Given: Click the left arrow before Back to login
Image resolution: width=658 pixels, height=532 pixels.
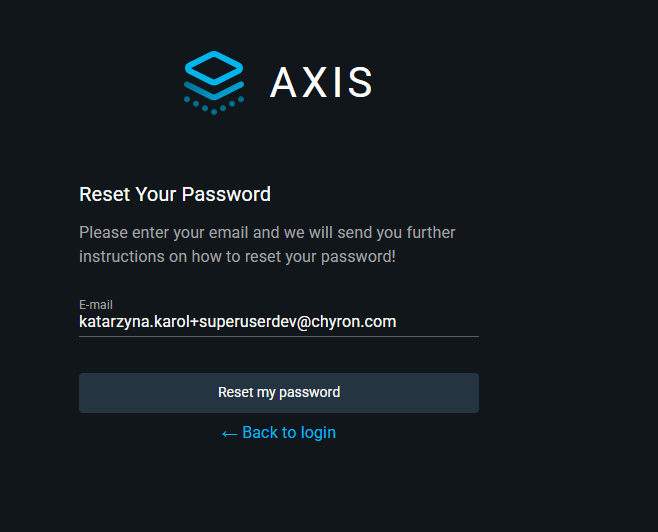Looking at the screenshot, I should [229, 433].
